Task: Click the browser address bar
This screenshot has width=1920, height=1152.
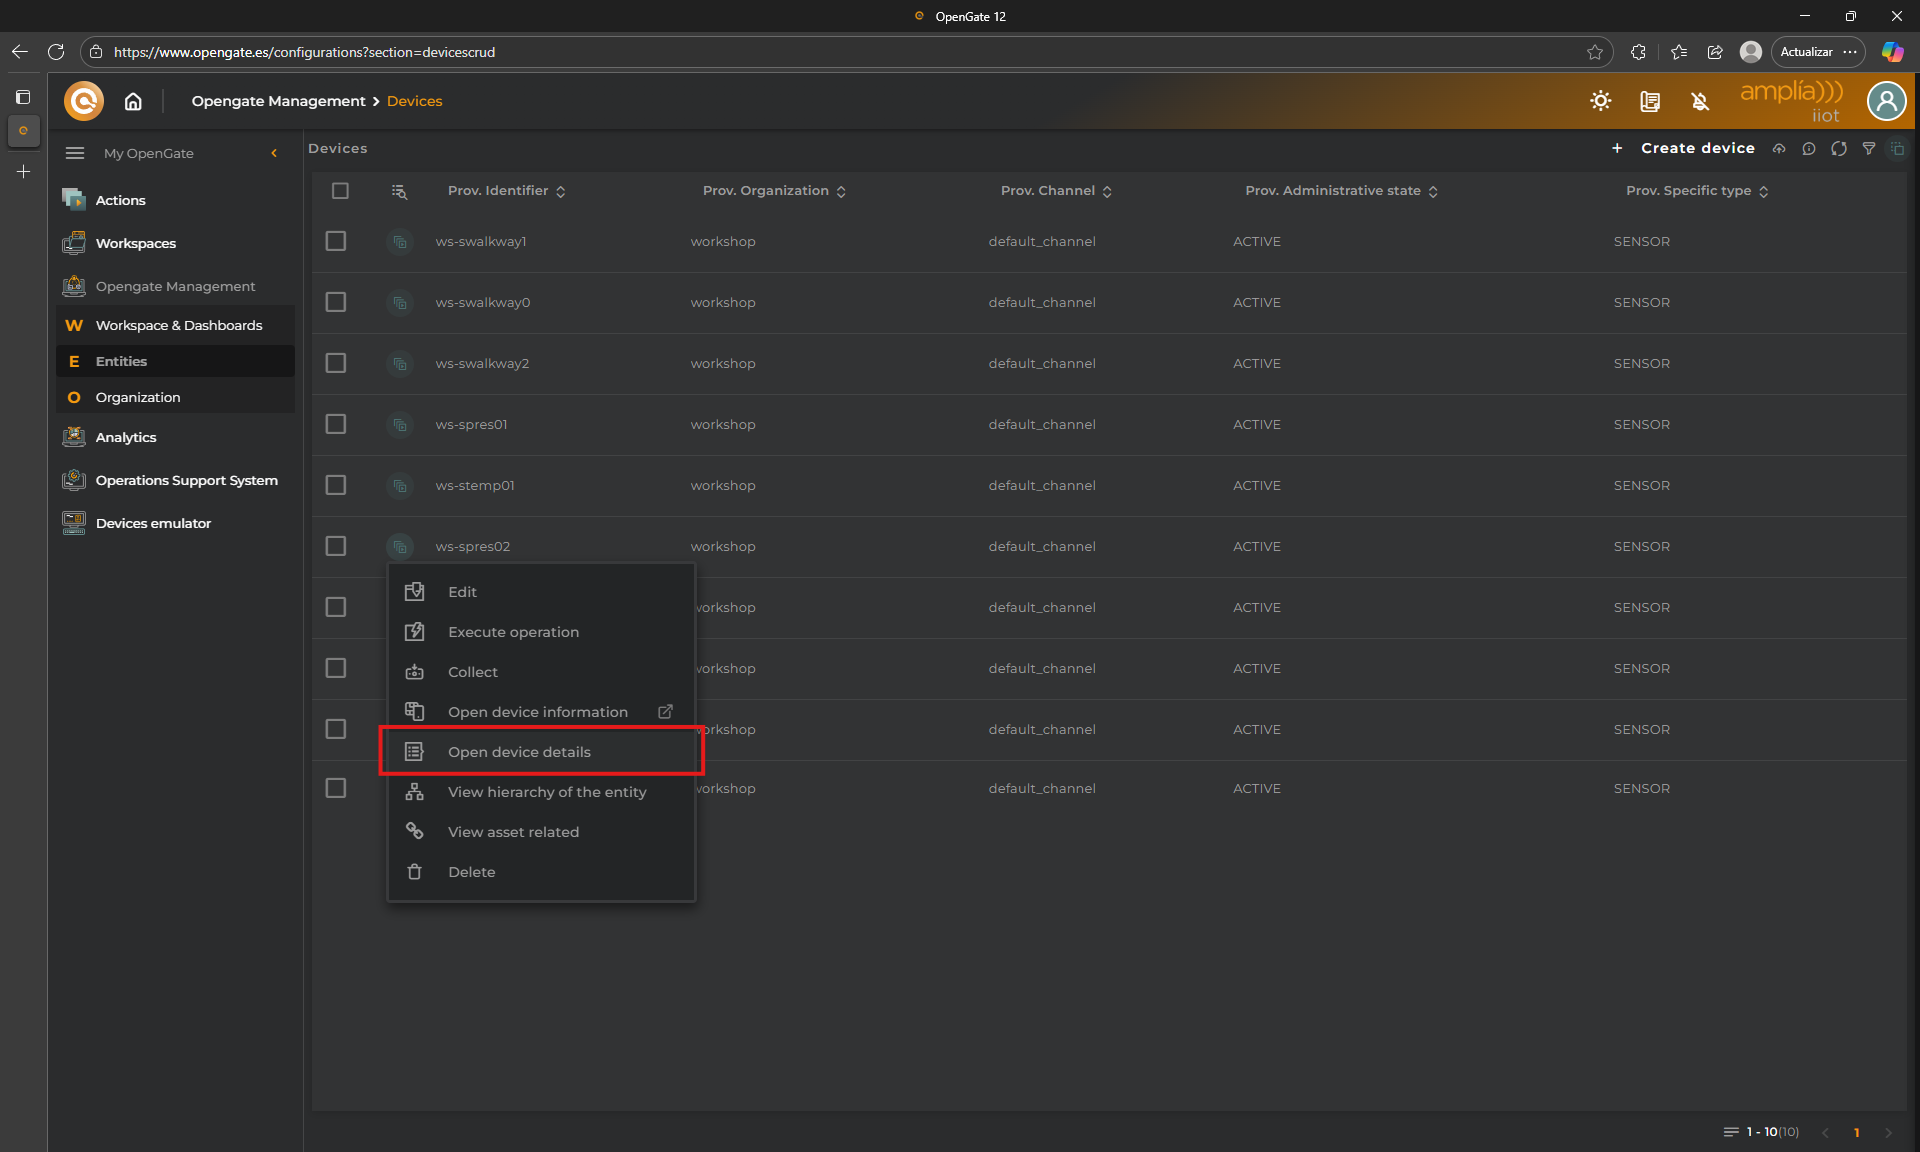Action: click(x=800, y=52)
